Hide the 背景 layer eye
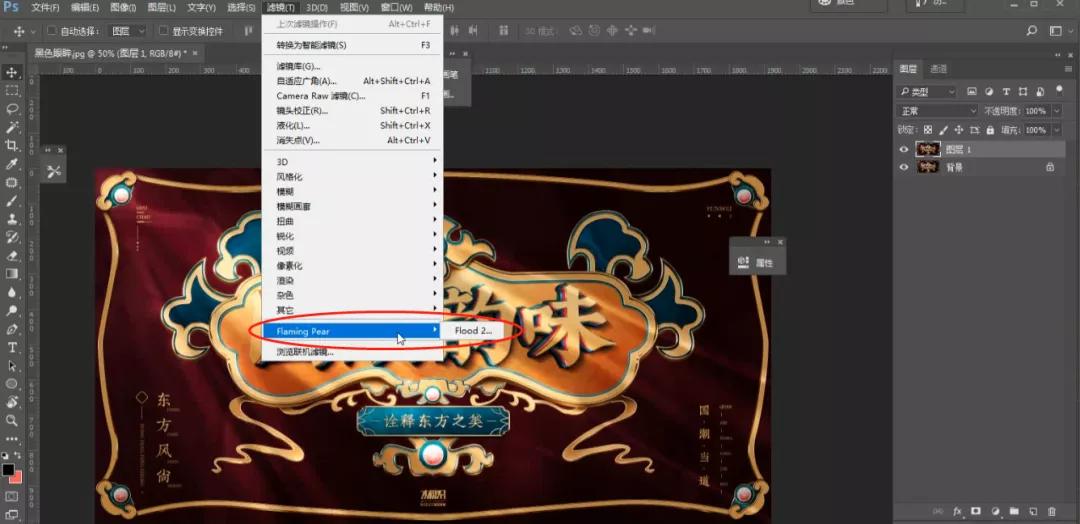1080x524 pixels. pos(904,167)
